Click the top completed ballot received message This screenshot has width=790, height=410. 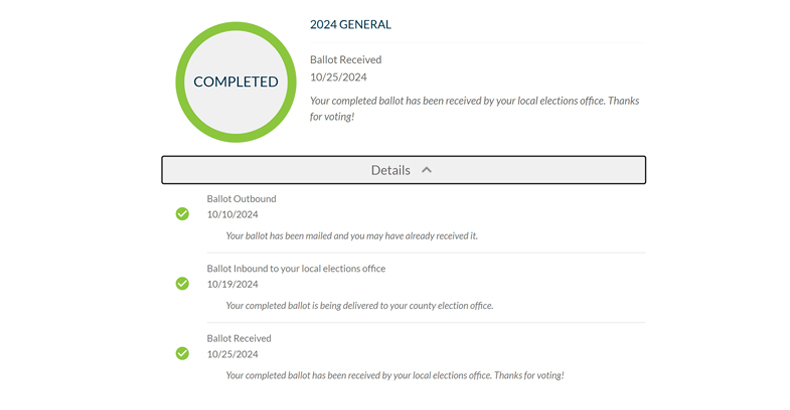click(x=475, y=108)
